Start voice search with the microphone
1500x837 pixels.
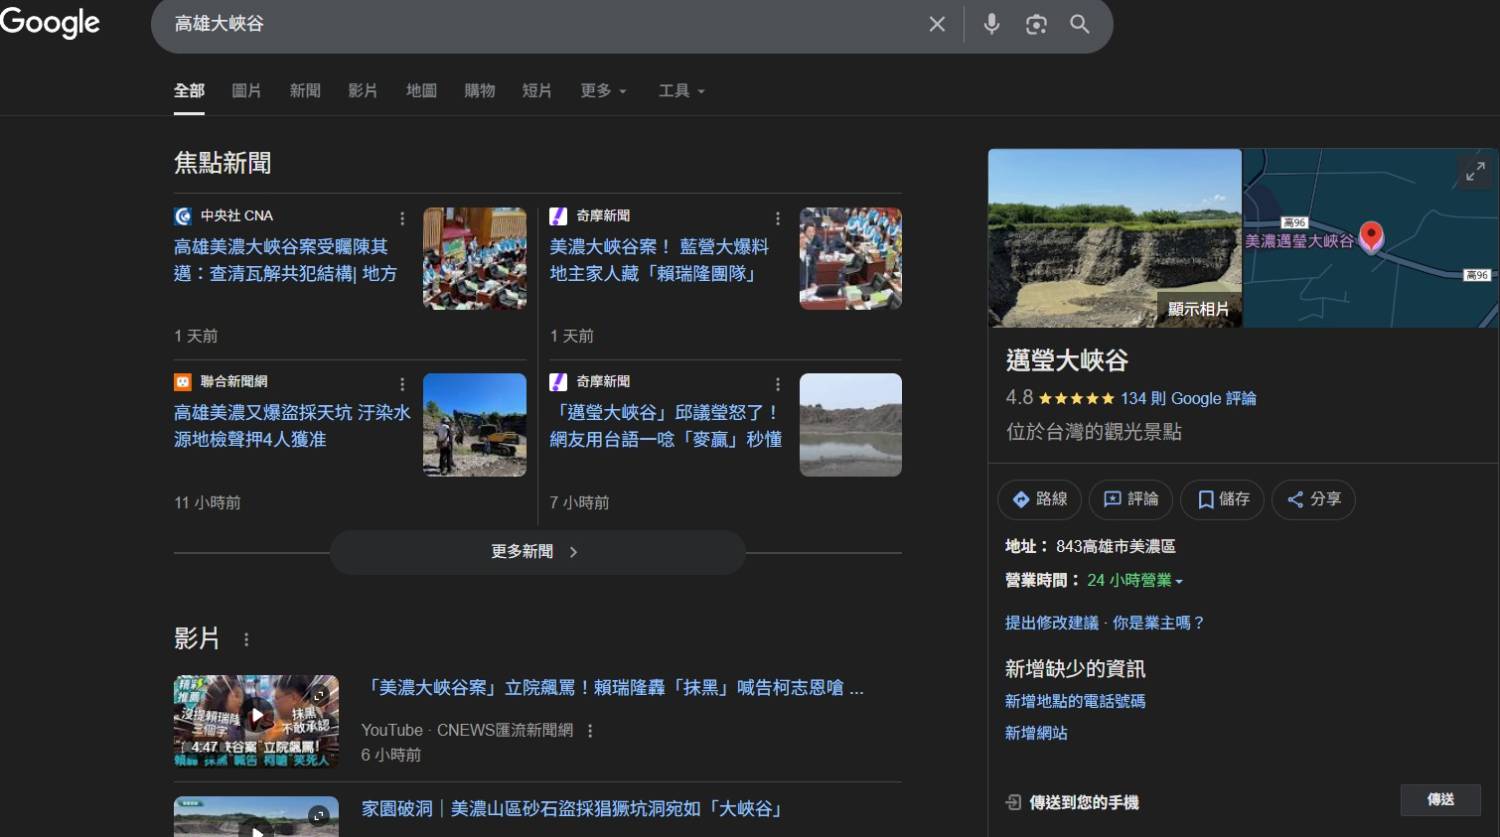click(x=991, y=24)
